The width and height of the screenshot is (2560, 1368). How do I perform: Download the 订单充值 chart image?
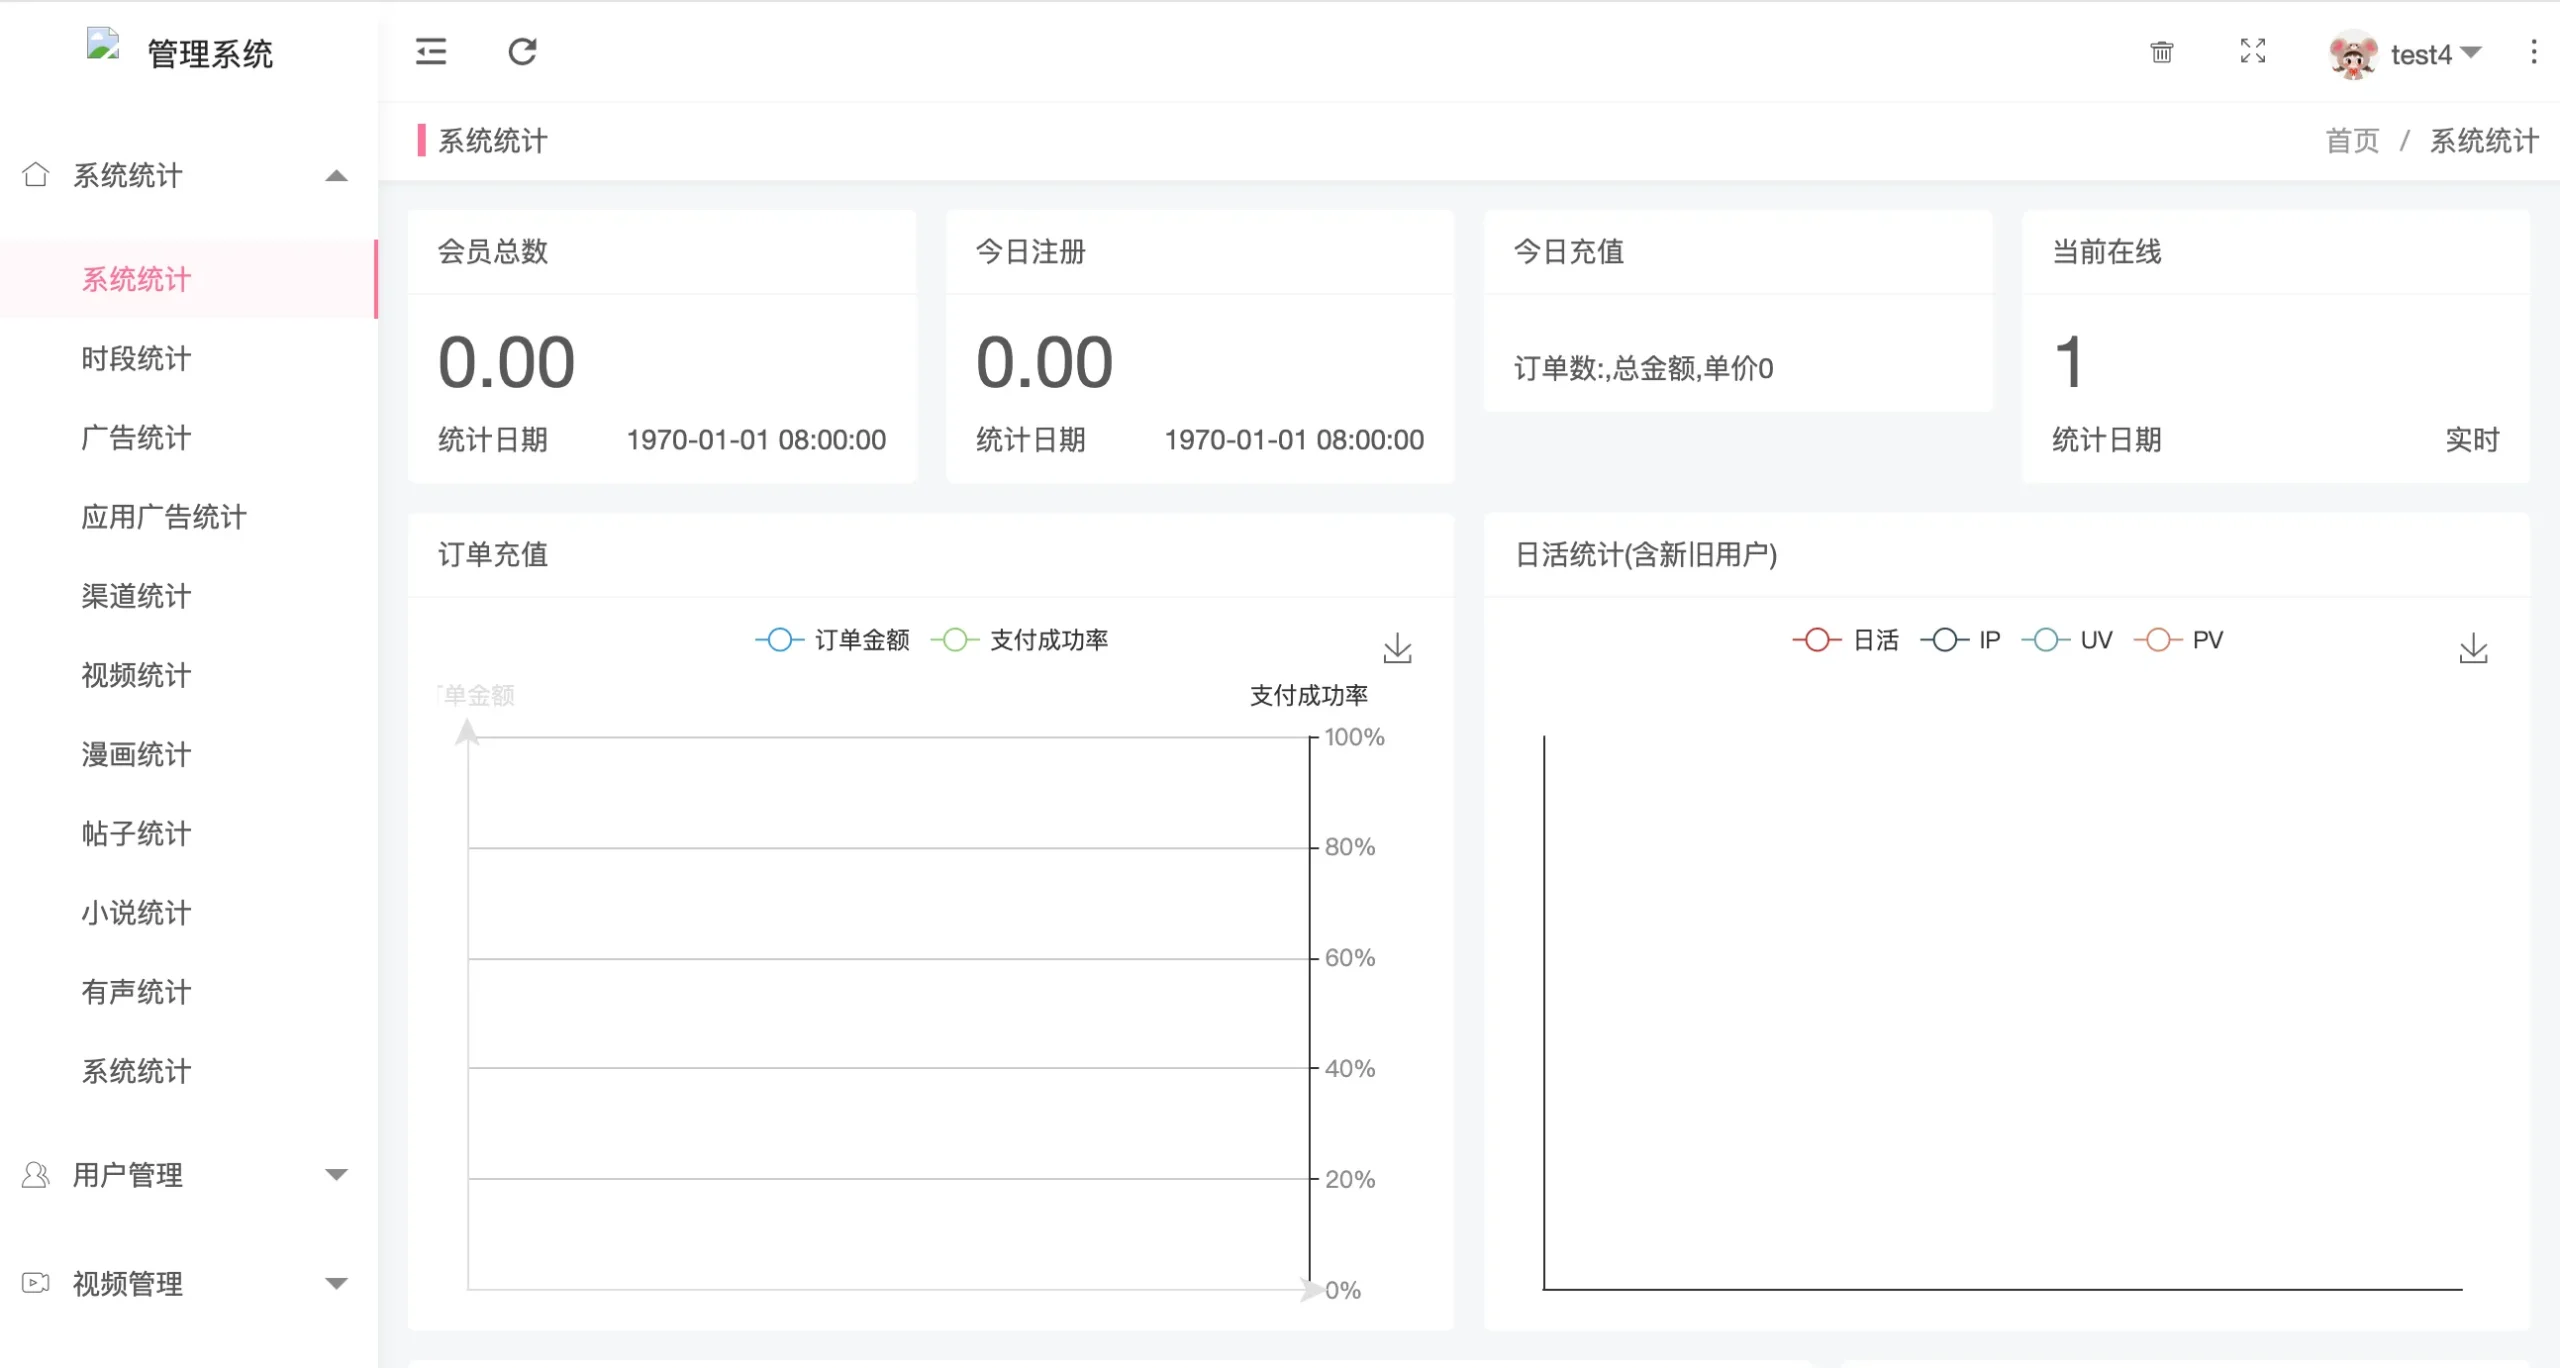pyautogui.click(x=1397, y=648)
